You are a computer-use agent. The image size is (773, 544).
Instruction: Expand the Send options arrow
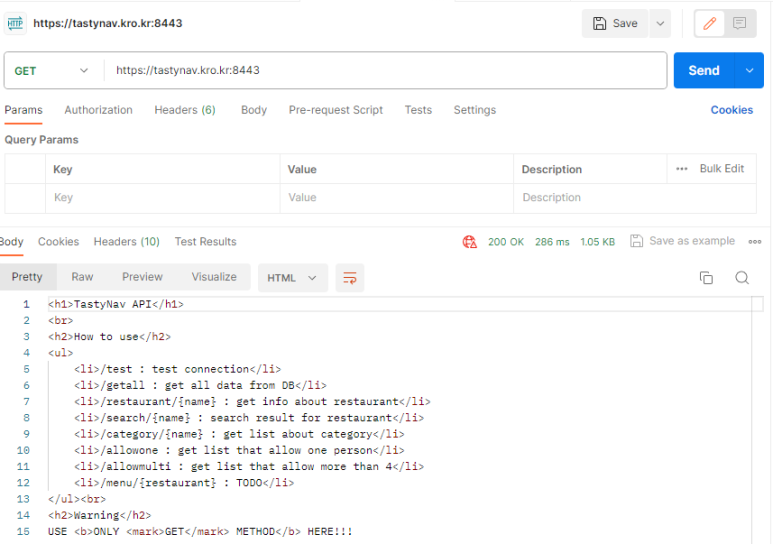point(749,71)
